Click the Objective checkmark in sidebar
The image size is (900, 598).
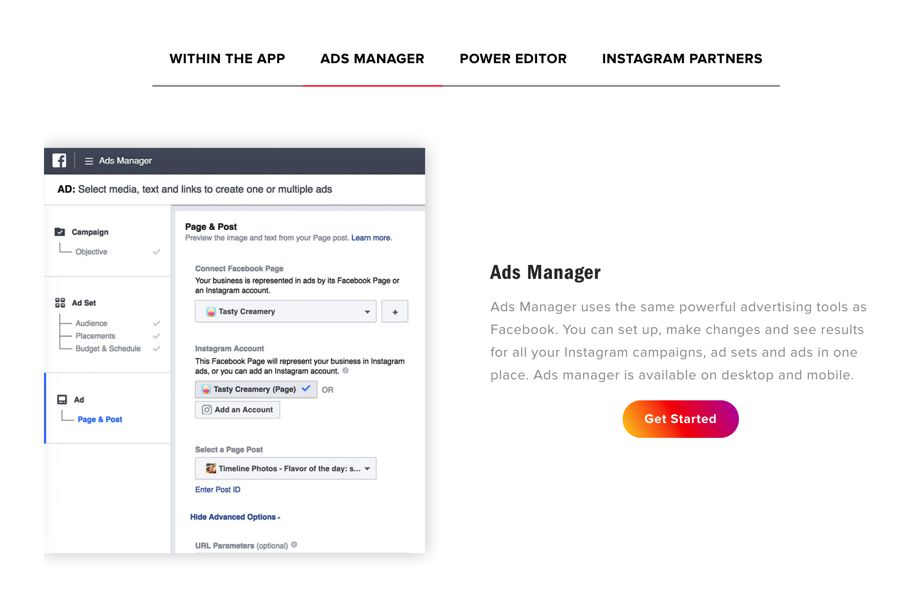tap(156, 252)
